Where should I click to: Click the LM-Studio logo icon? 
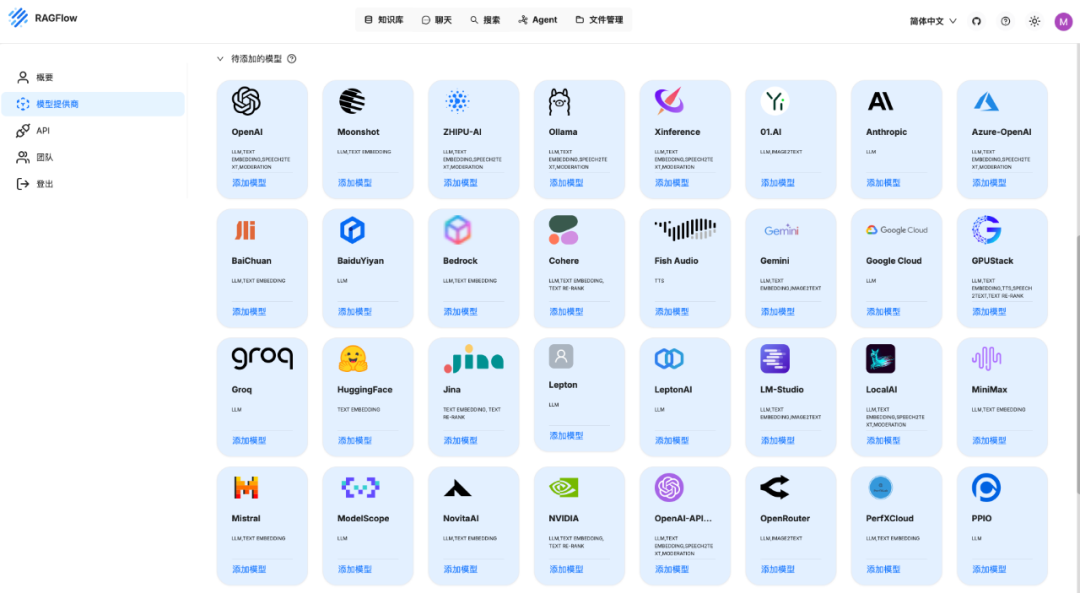tap(775, 359)
